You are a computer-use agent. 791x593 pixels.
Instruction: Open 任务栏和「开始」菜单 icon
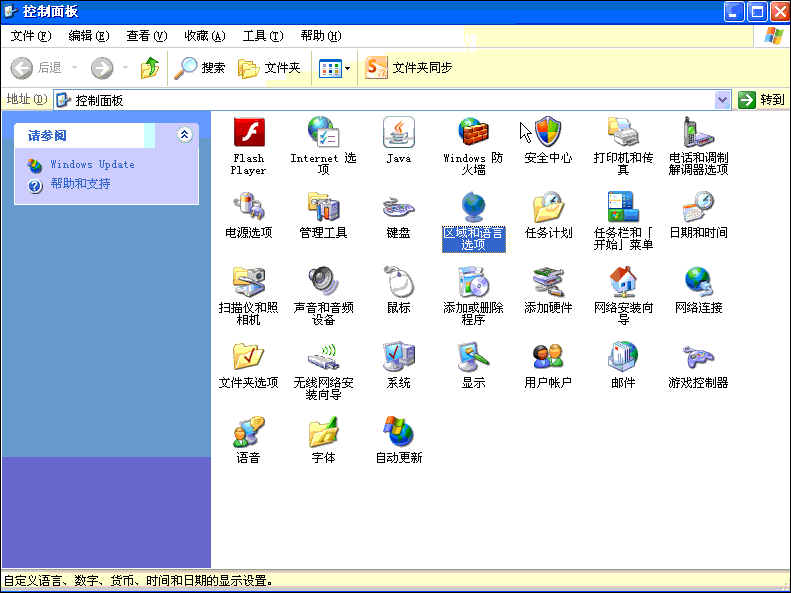pyautogui.click(x=623, y=207)
